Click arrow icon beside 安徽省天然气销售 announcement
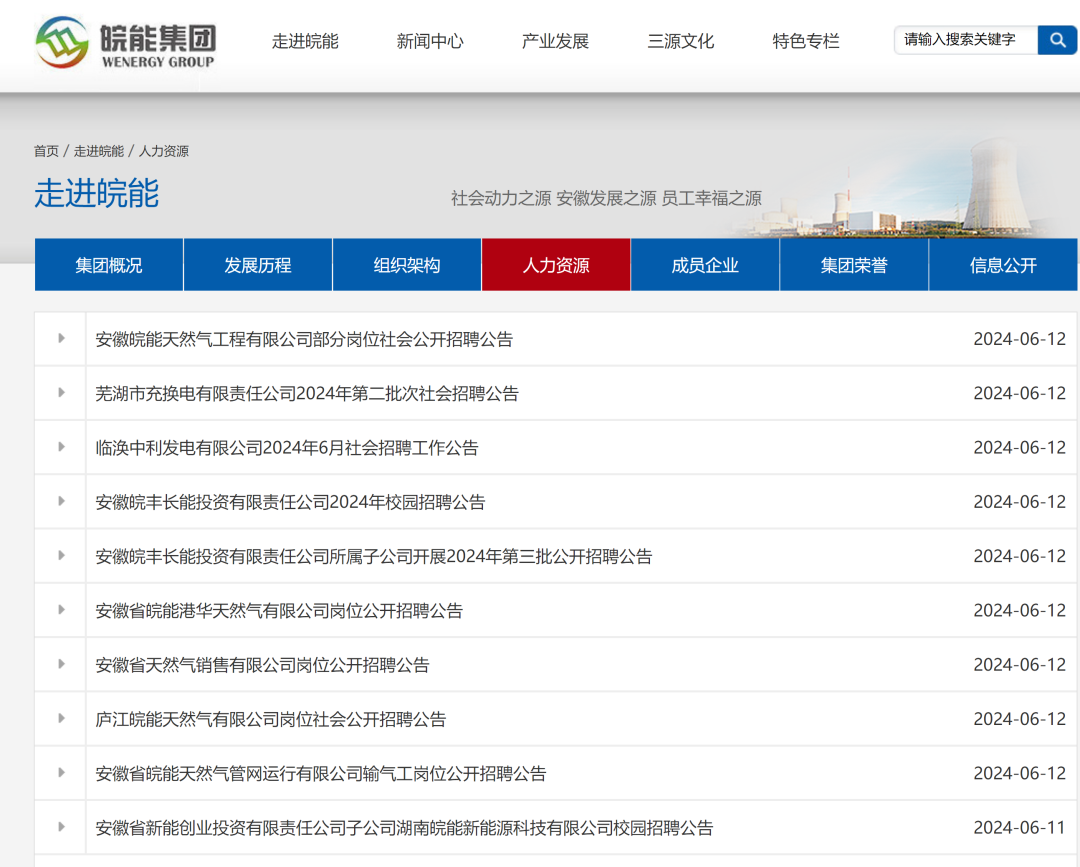1080x867 pixels. tap(61, 664)
